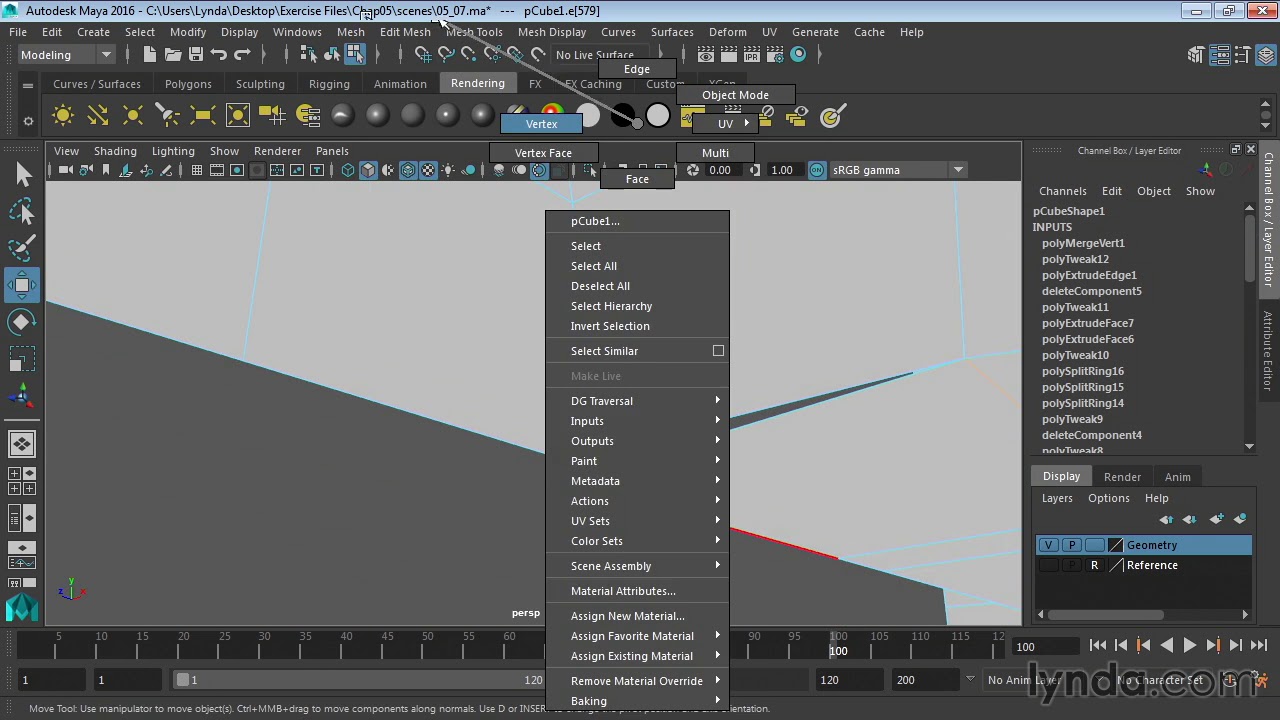Screen dimensions: 1280x720
Task: Expand the Scene Assembly submenu
Action: 638,566
